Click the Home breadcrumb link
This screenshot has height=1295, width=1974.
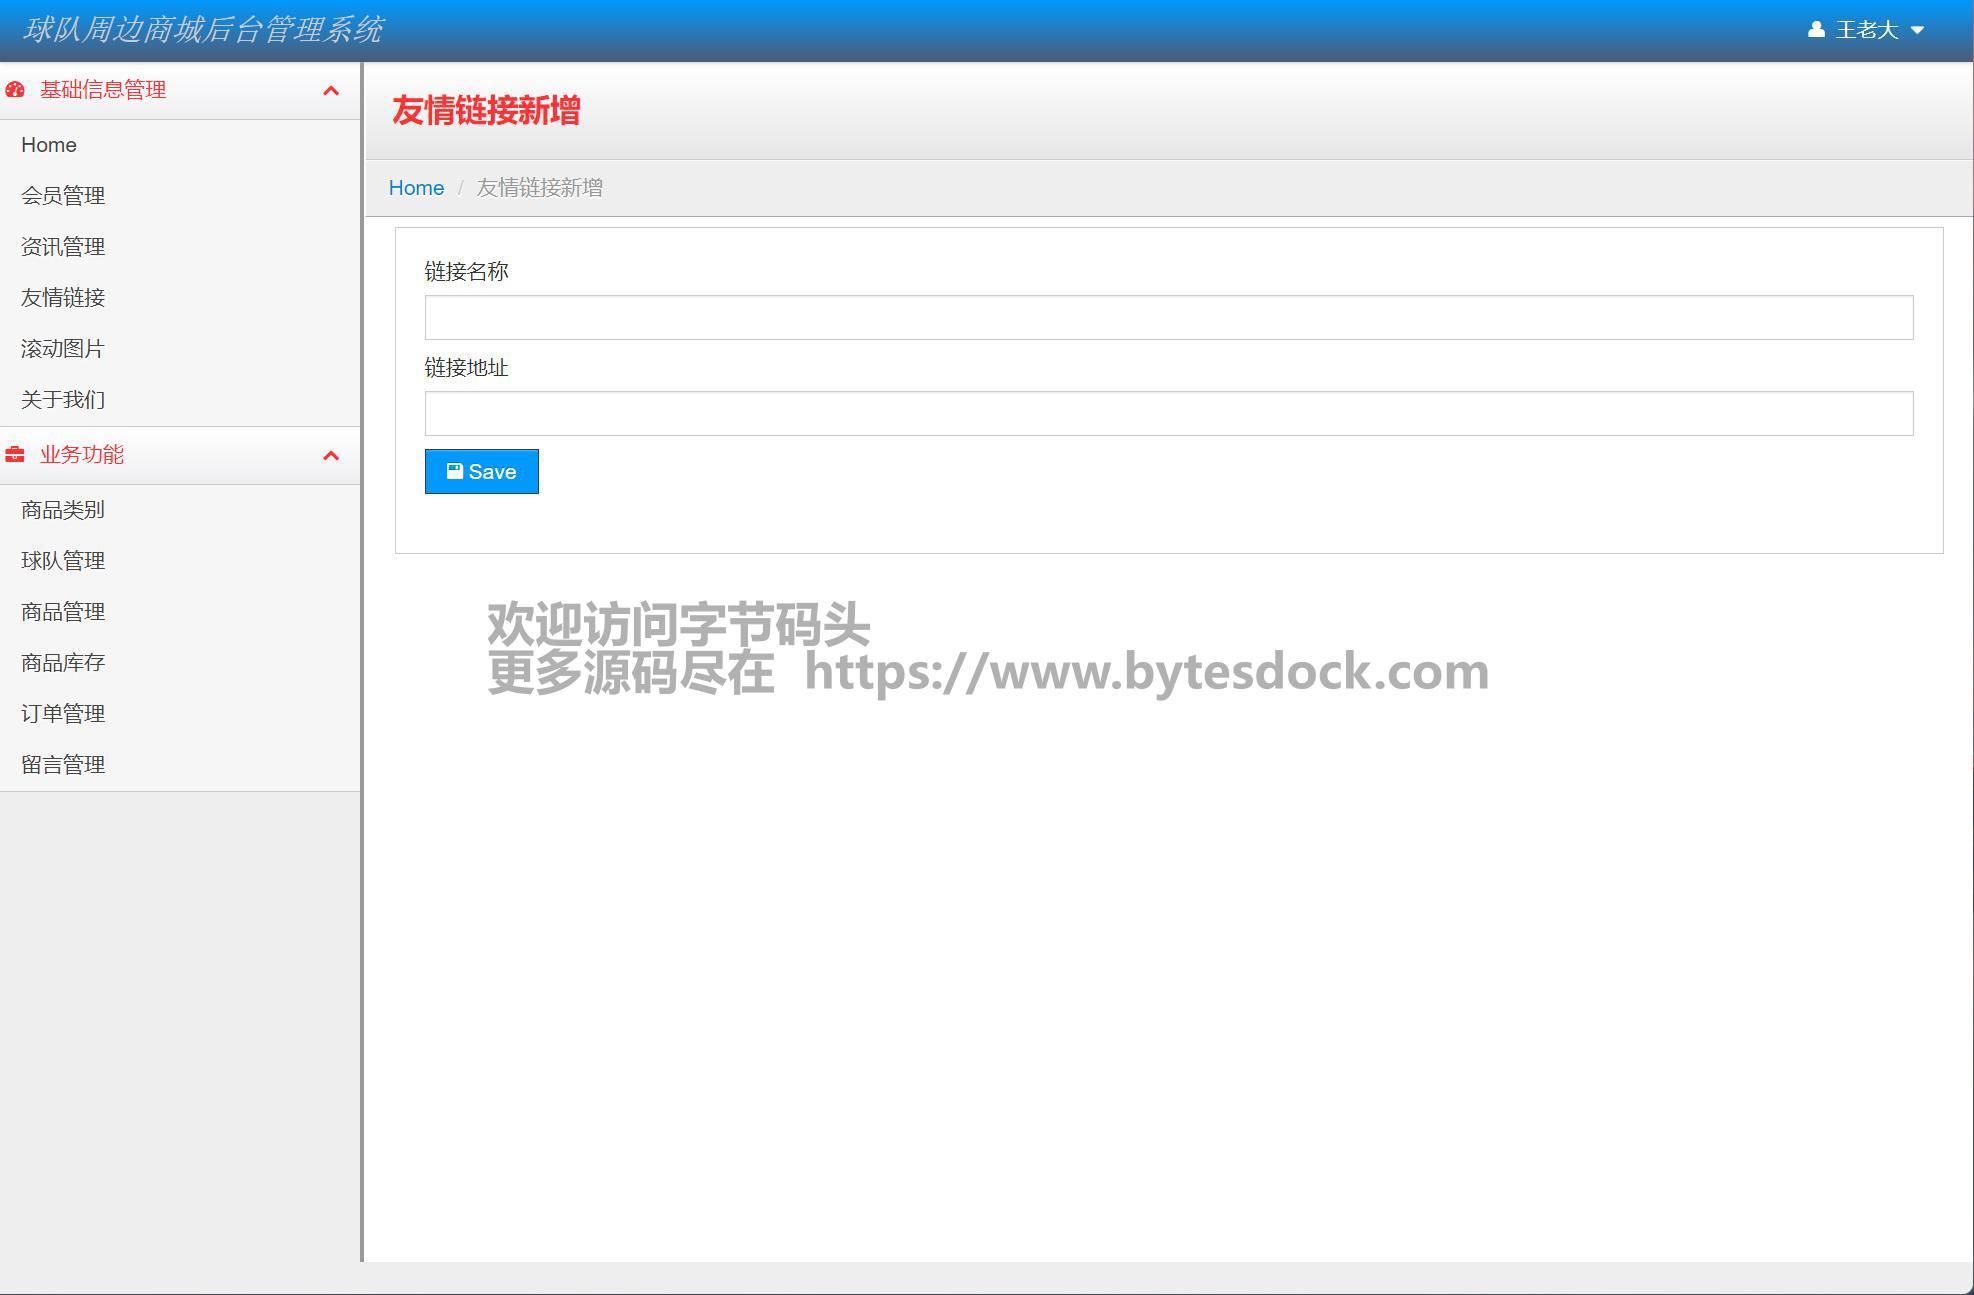[416, 188]
